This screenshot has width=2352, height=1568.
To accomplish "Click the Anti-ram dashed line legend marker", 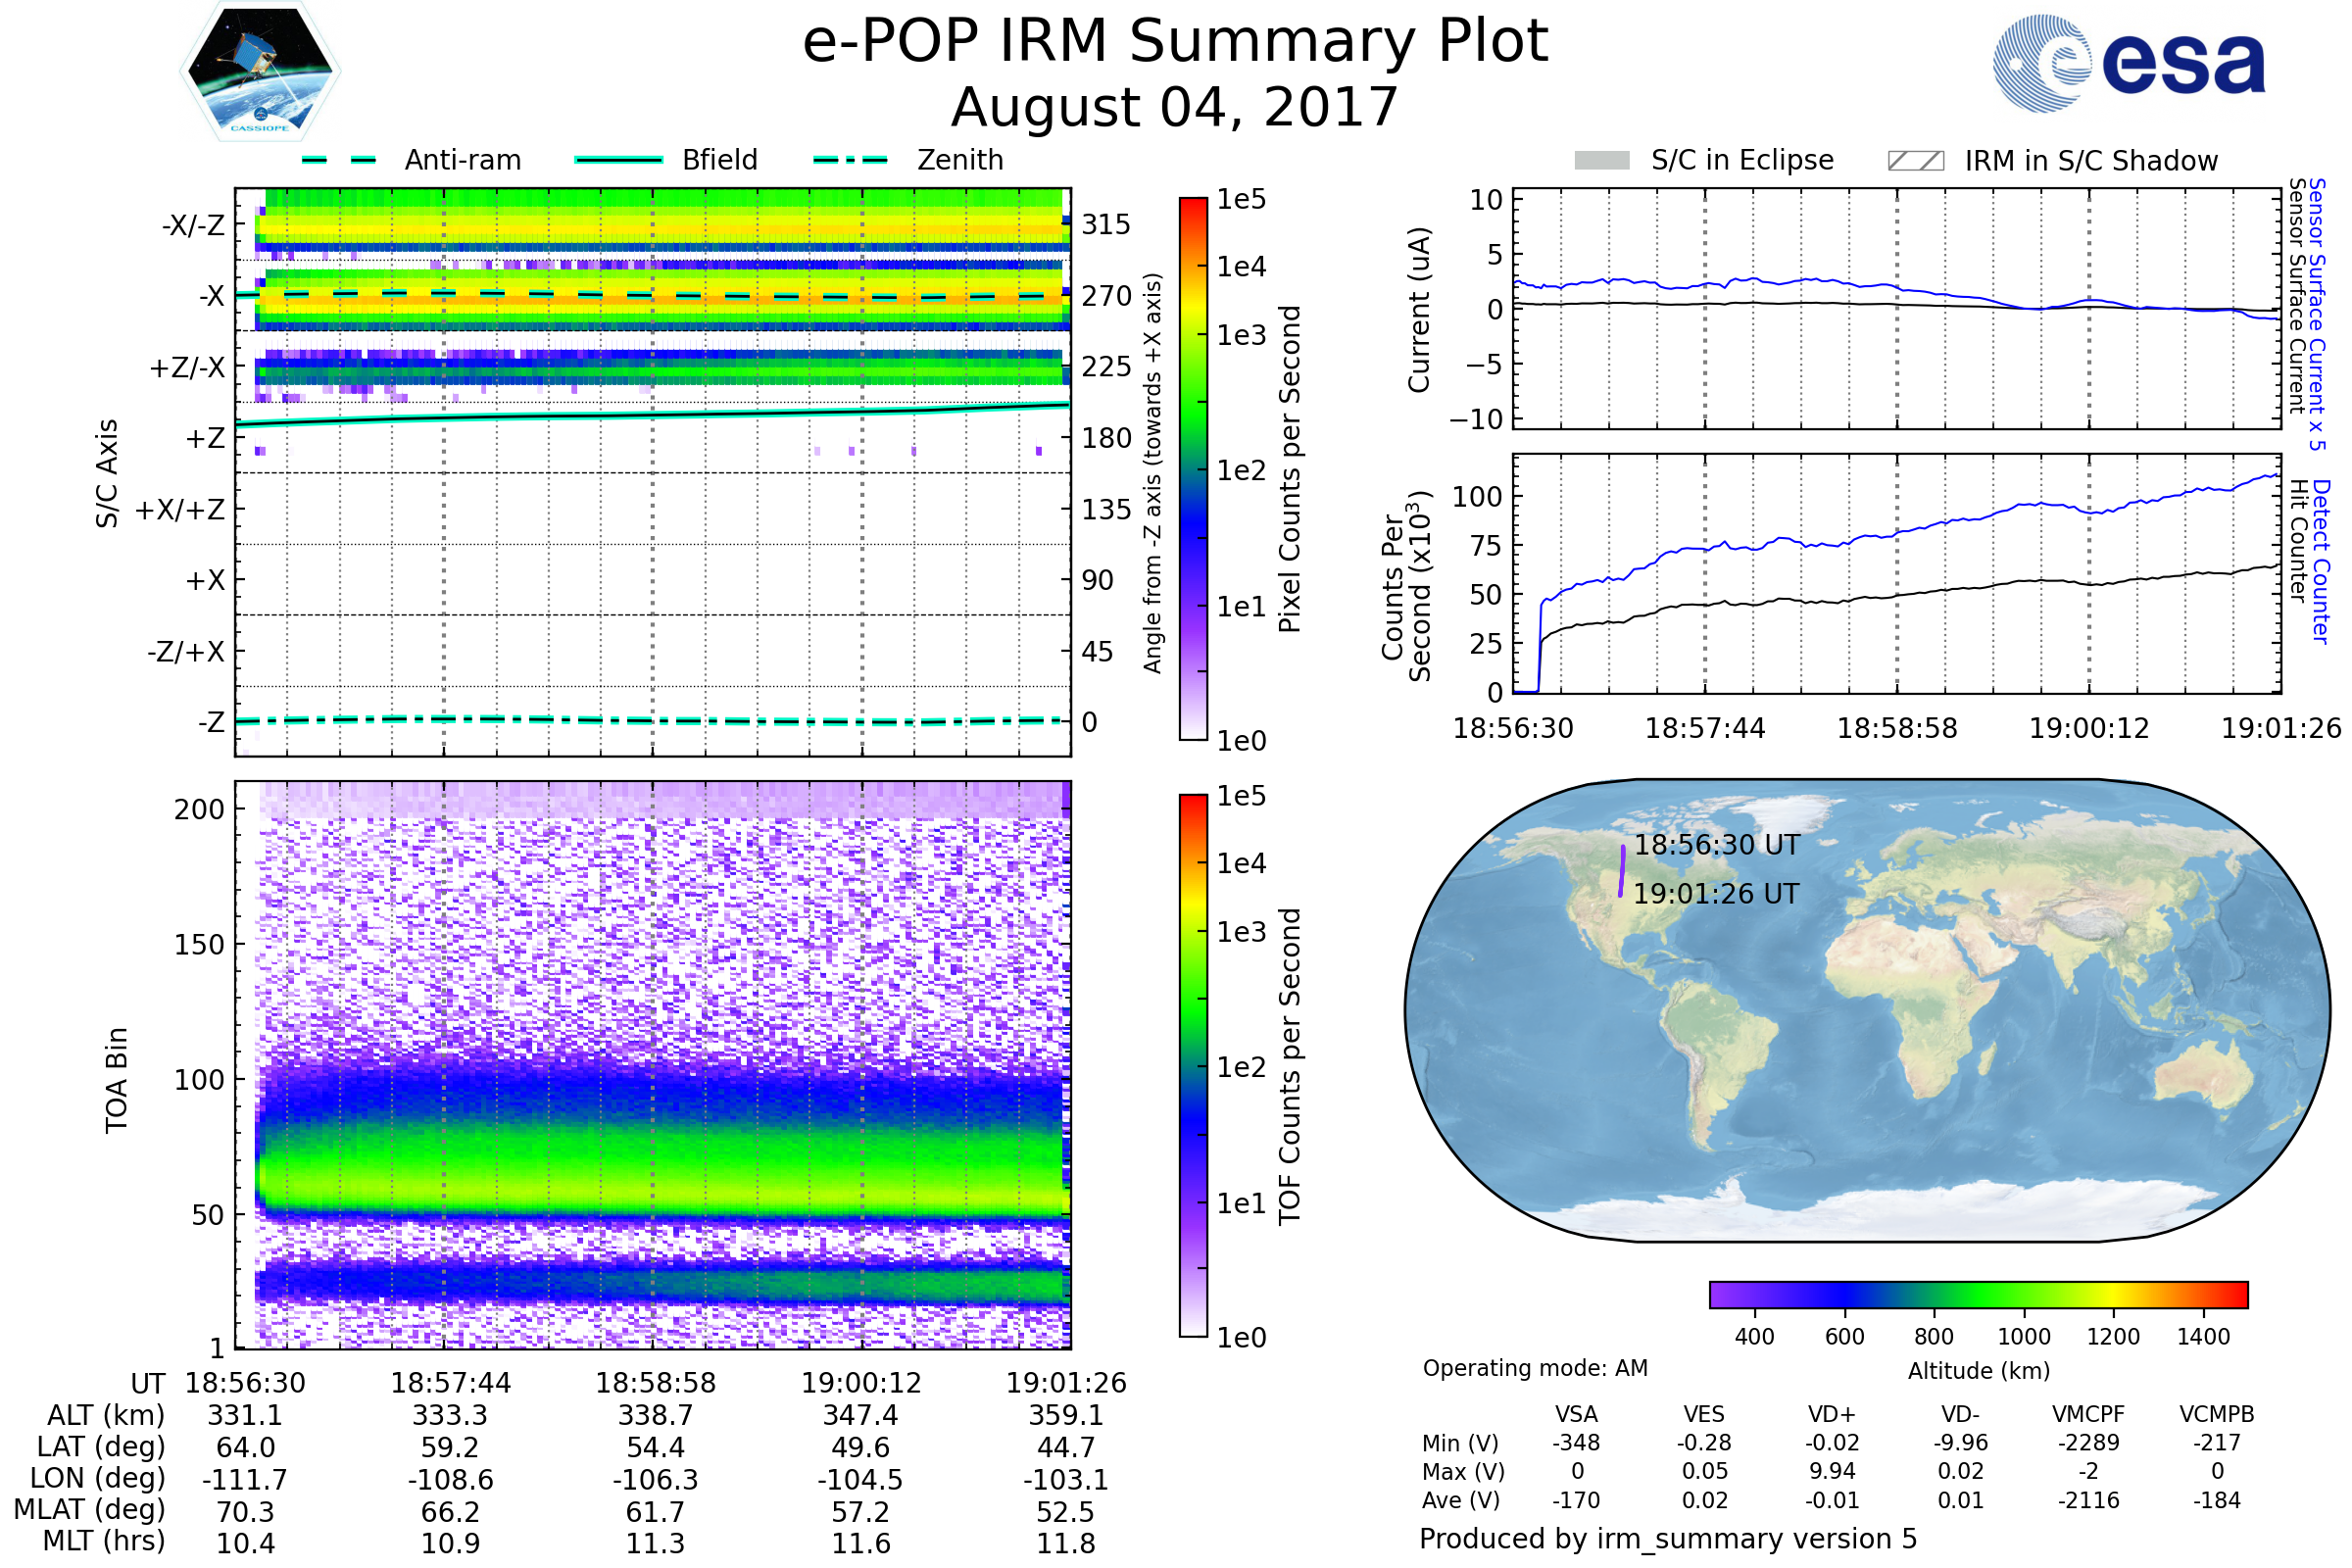I will (x=339, y=160).
